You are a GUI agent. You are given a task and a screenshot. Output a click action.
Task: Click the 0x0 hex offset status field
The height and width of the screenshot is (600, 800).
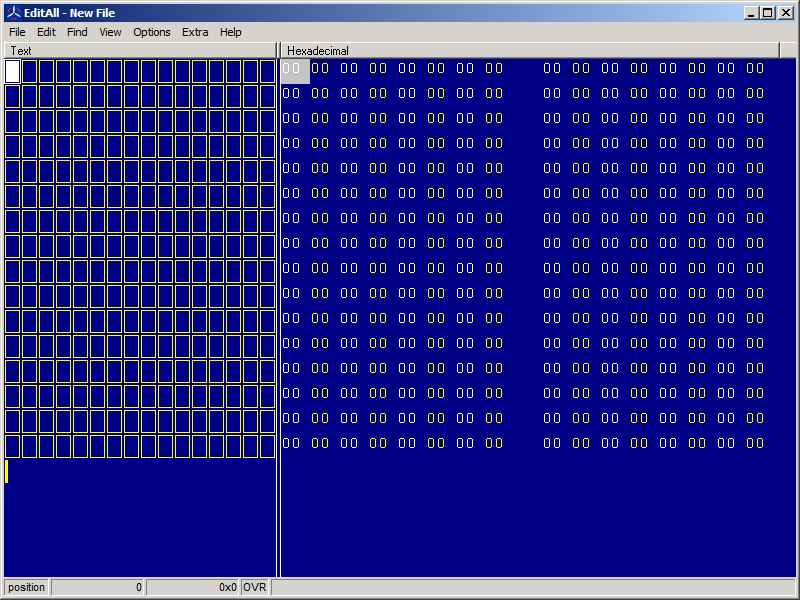193,587
